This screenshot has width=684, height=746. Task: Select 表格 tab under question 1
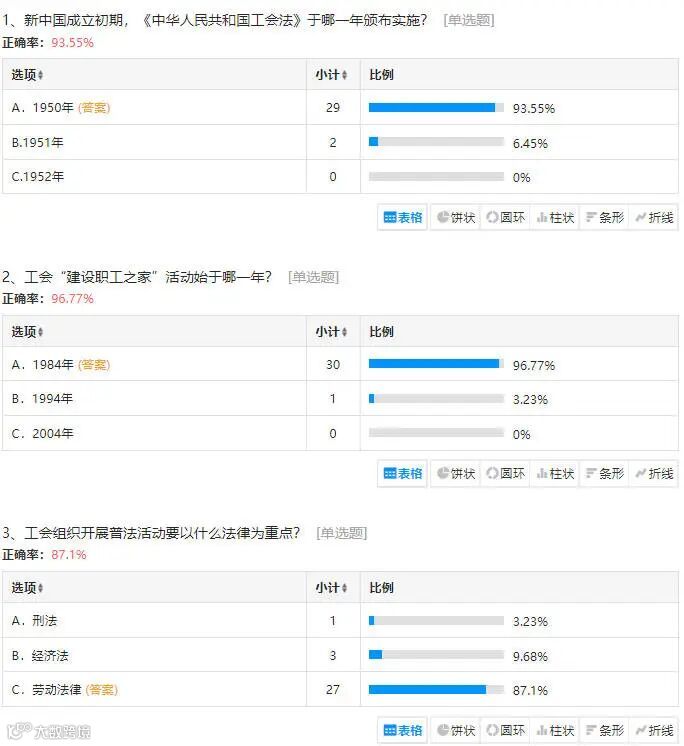pos(402,217)
